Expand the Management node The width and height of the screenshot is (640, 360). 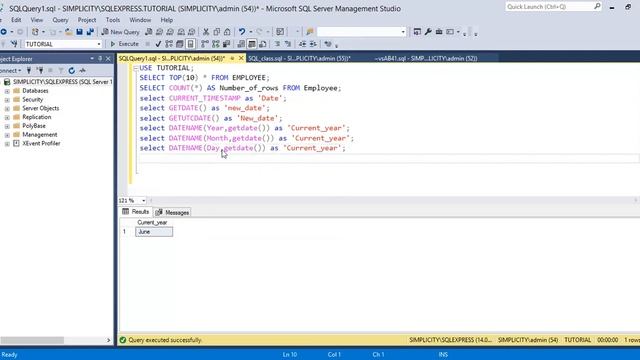click(7, 135)
